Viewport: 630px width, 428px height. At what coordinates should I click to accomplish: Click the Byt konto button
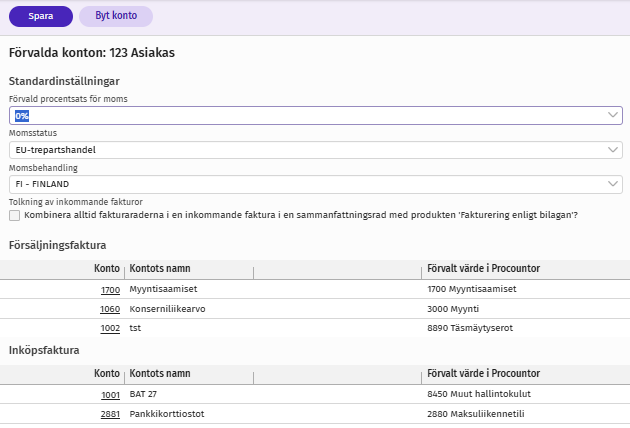coord(116,16)
